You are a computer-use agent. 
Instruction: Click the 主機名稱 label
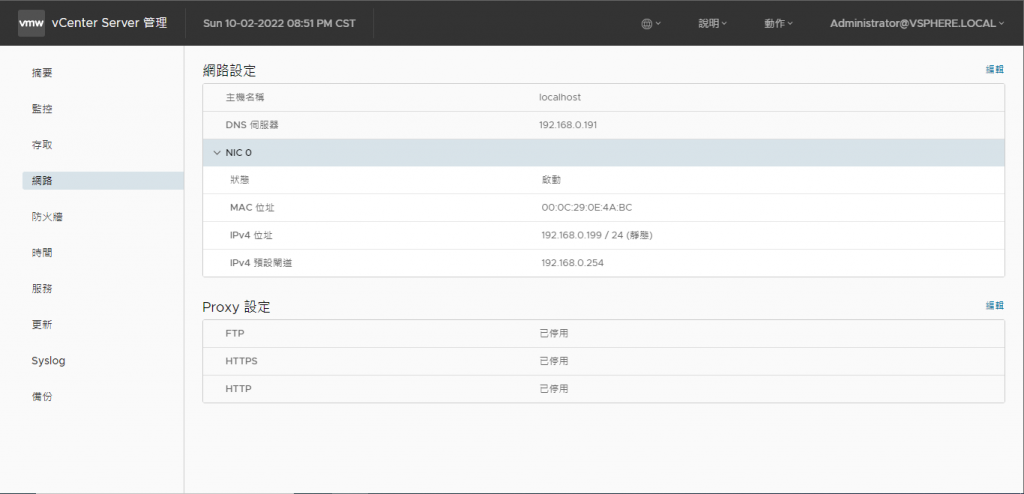(x=245, y=97)
